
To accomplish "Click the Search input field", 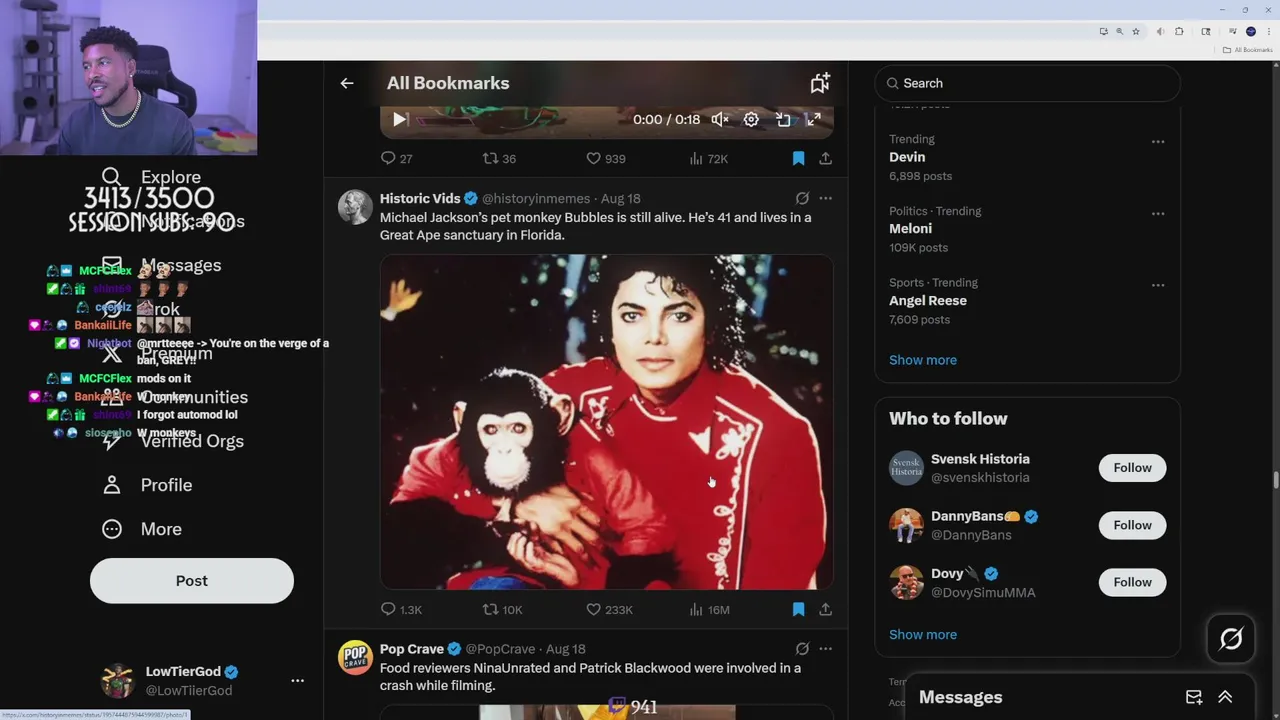I will point(1027,83).
